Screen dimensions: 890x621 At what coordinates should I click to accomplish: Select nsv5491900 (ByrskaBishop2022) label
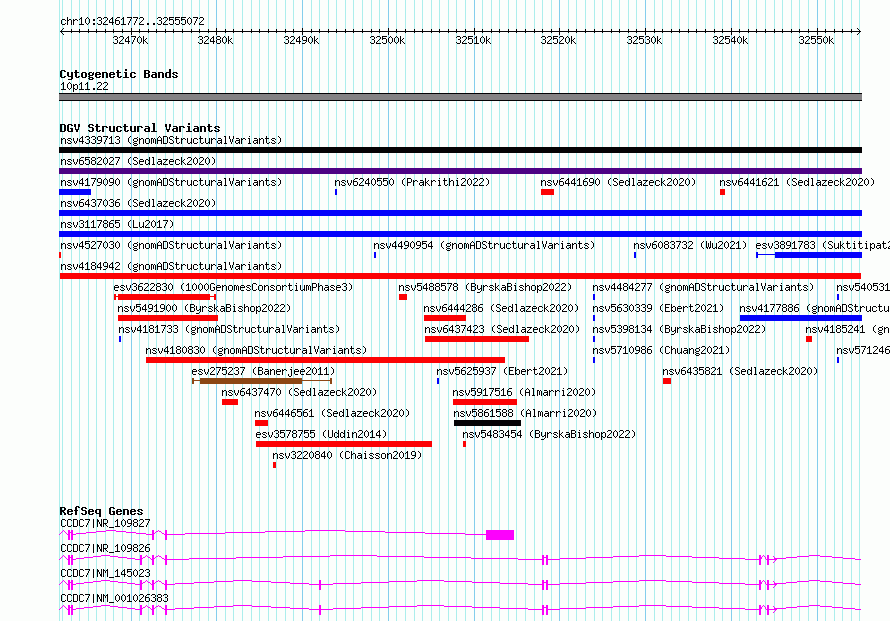point(204,308)
